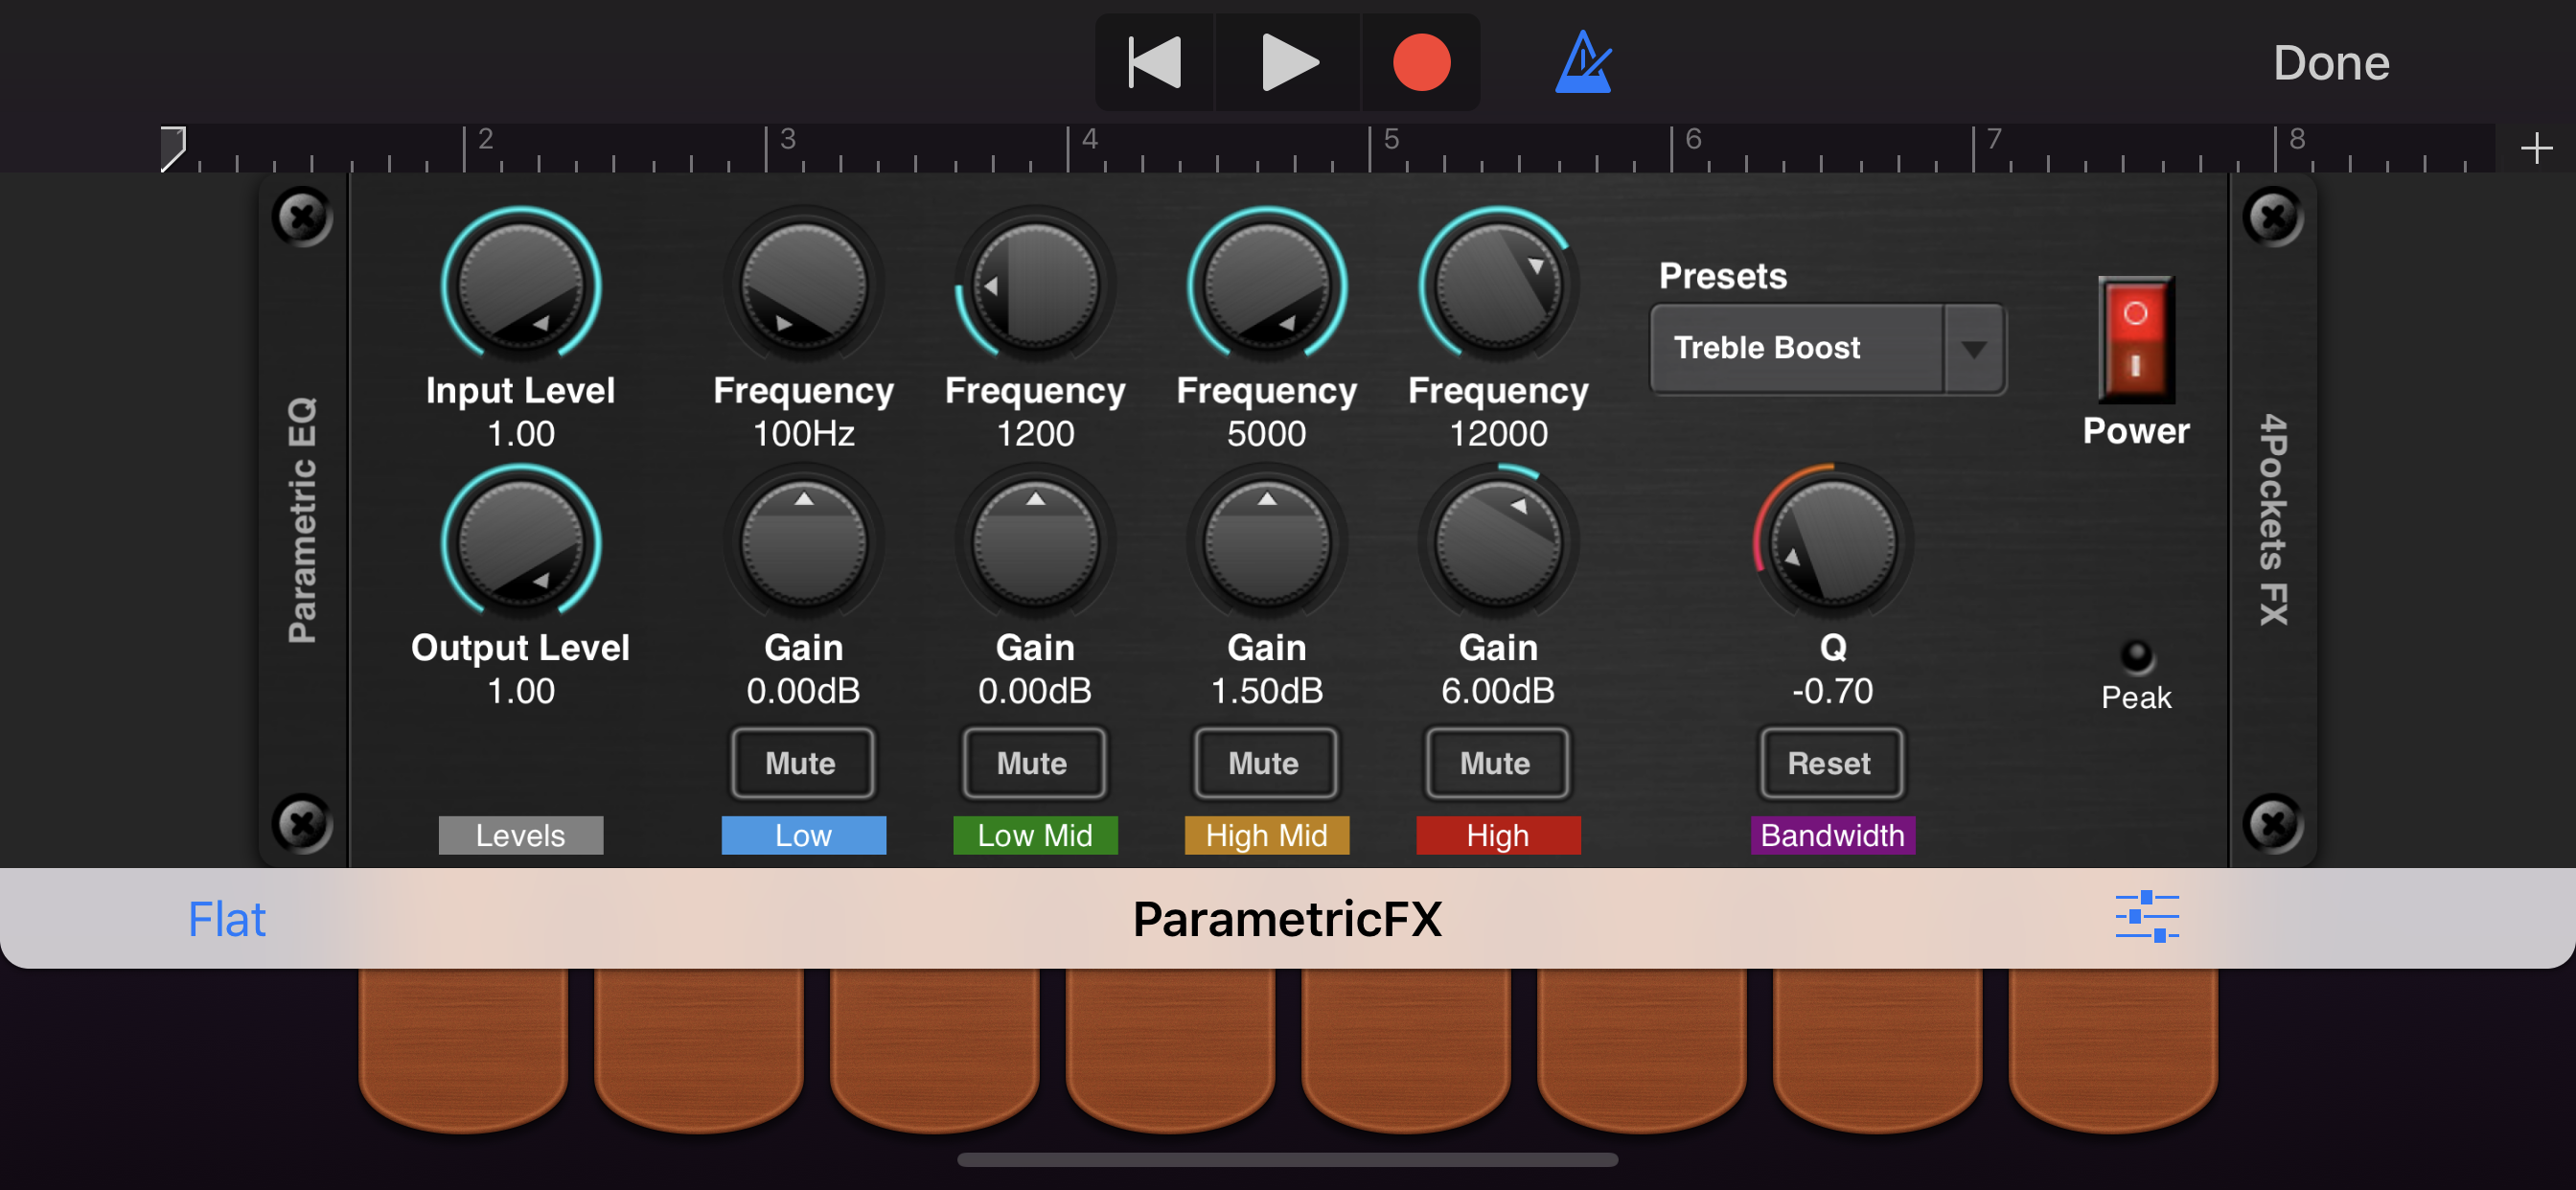This screenshot has width=2576, height=1190.
Task: Click the plus icon to add a song section
Action: click(x=2536, y=149)
